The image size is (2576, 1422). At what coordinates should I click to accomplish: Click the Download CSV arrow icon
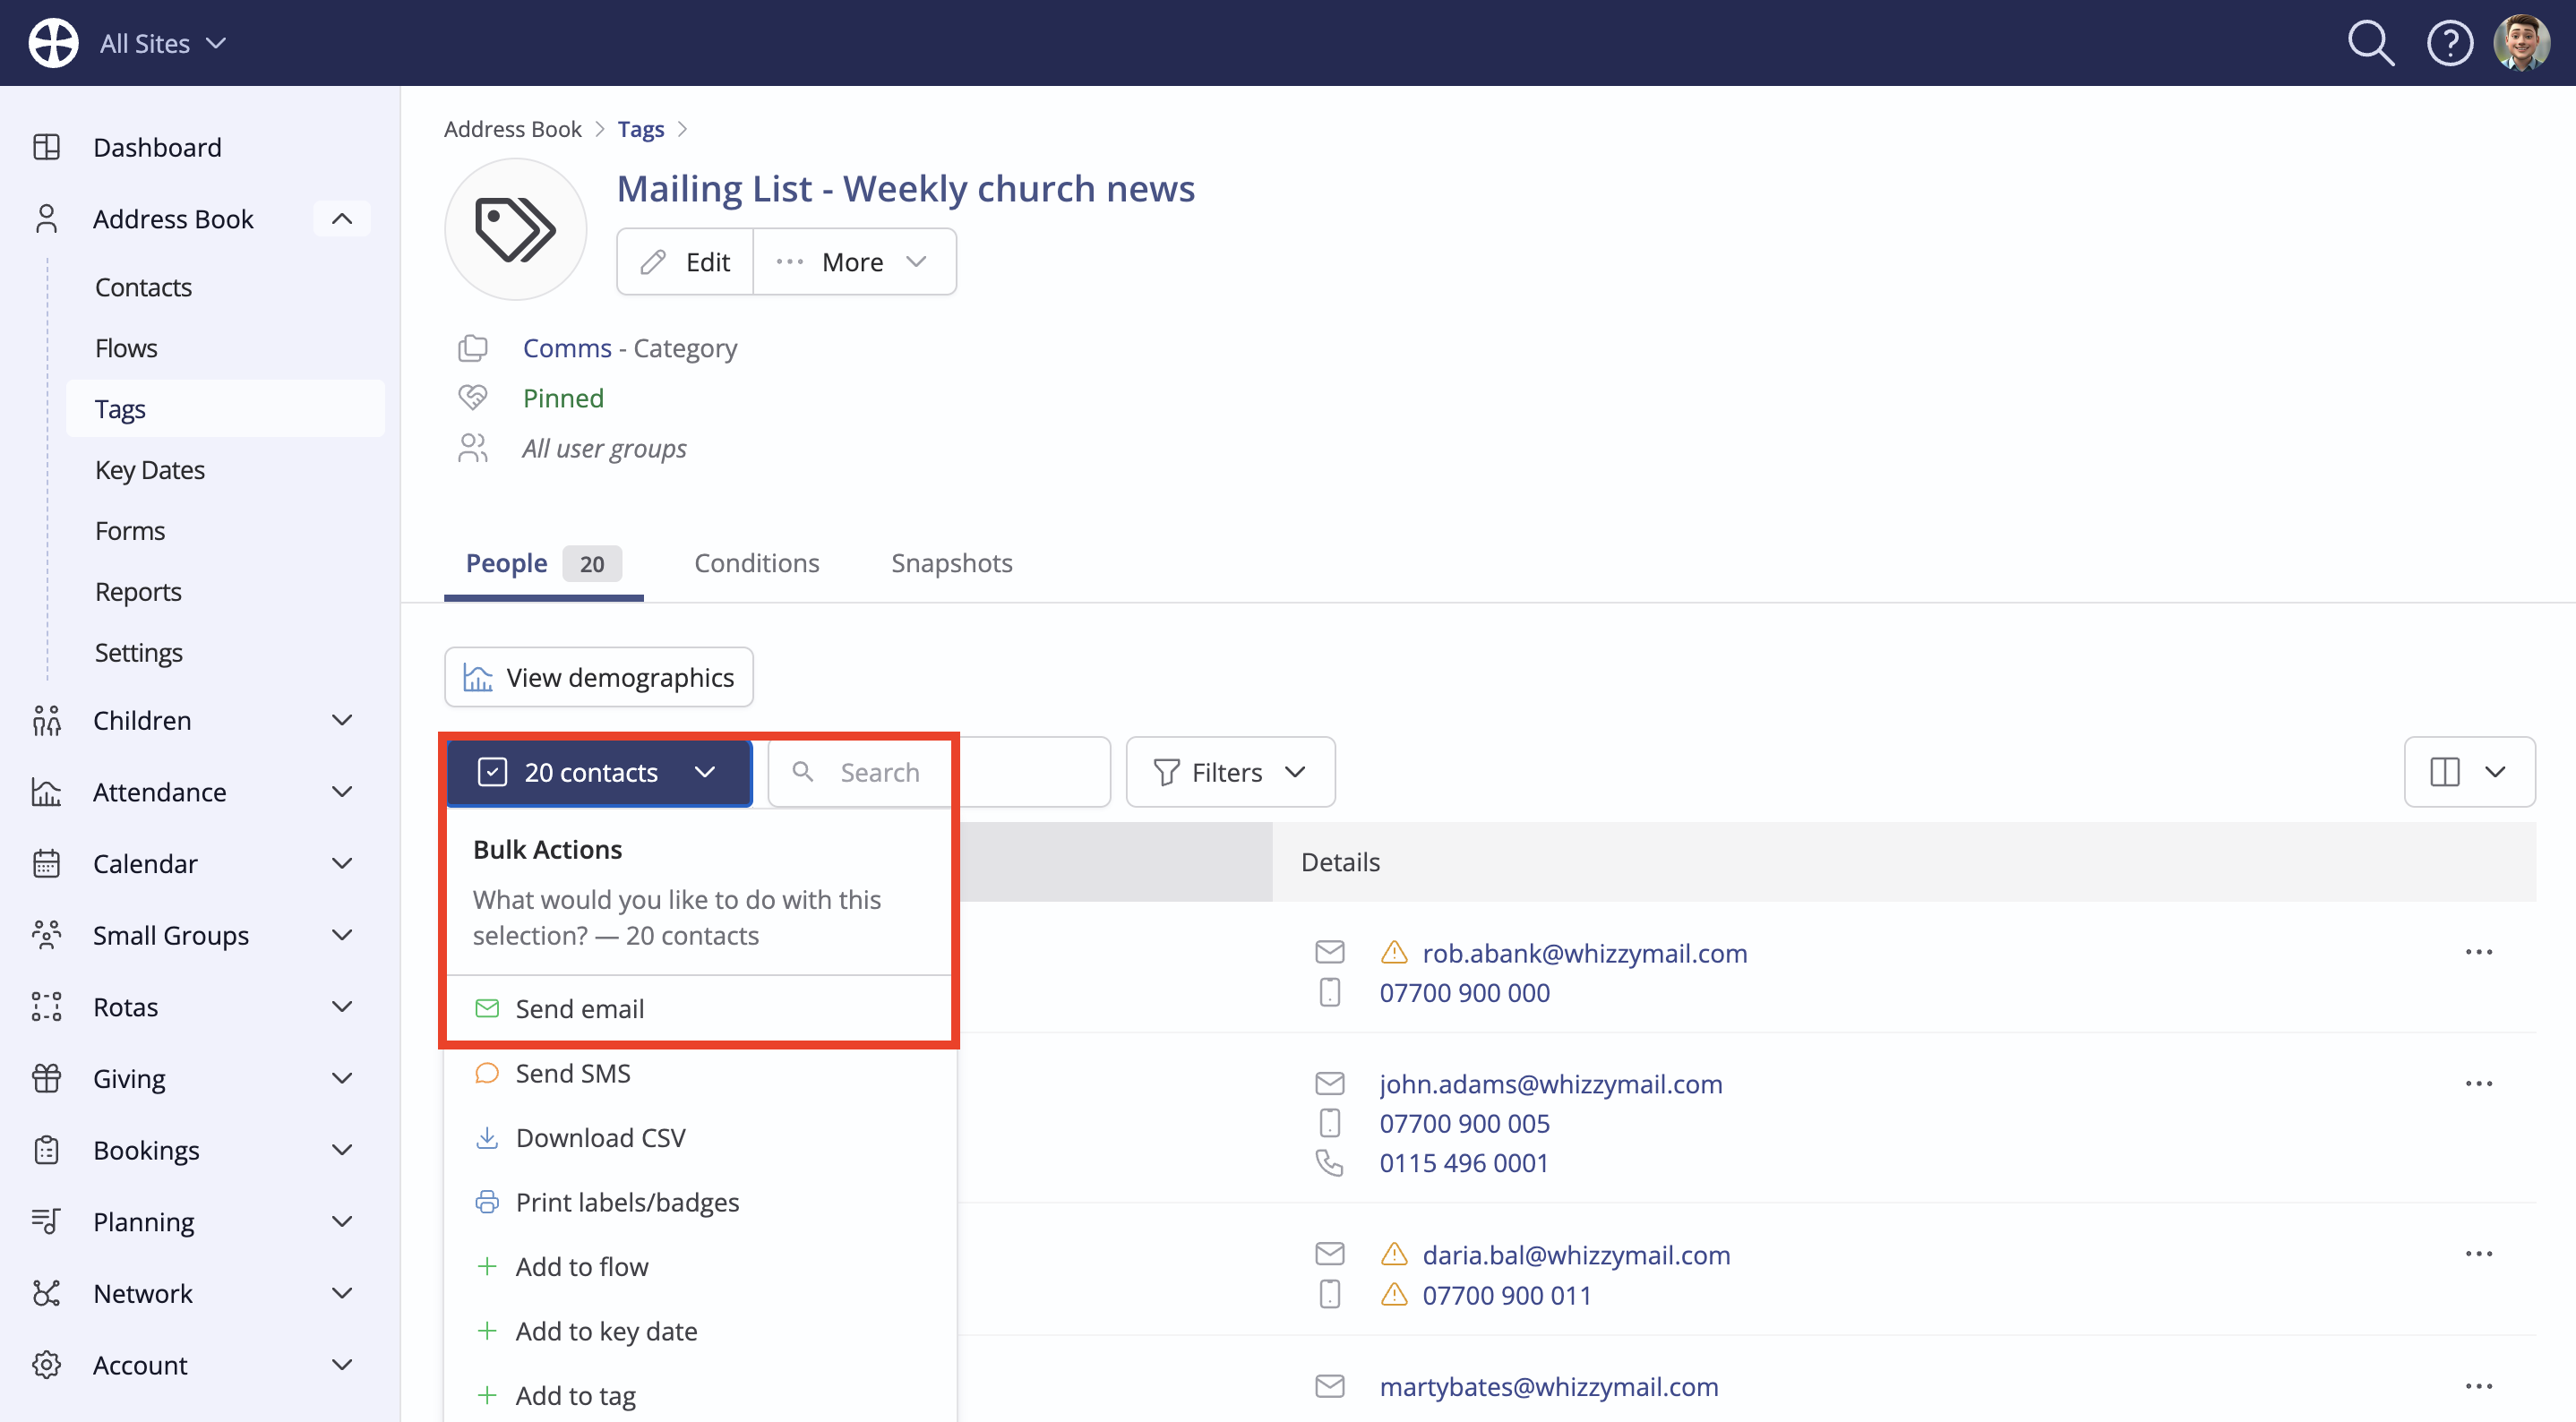pyautogui.click(x=487, y=1138)
